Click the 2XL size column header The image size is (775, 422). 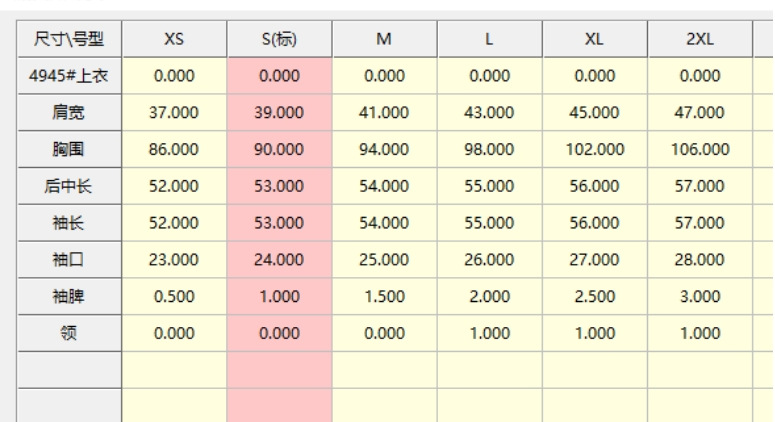(699, 39)
